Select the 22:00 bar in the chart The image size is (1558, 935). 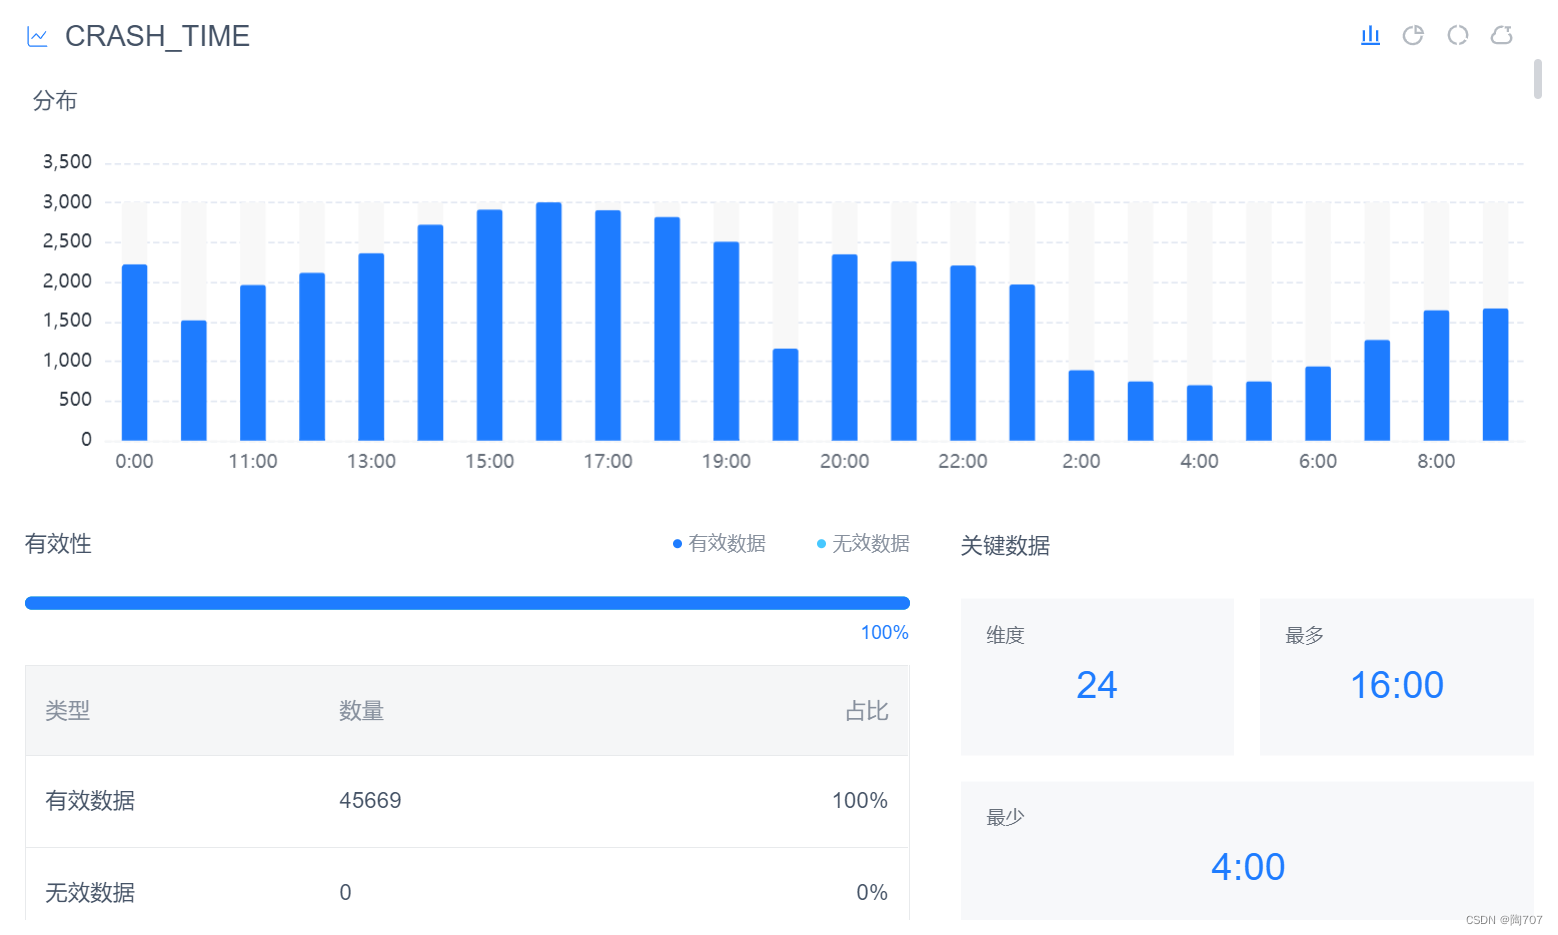coord(963,353)
